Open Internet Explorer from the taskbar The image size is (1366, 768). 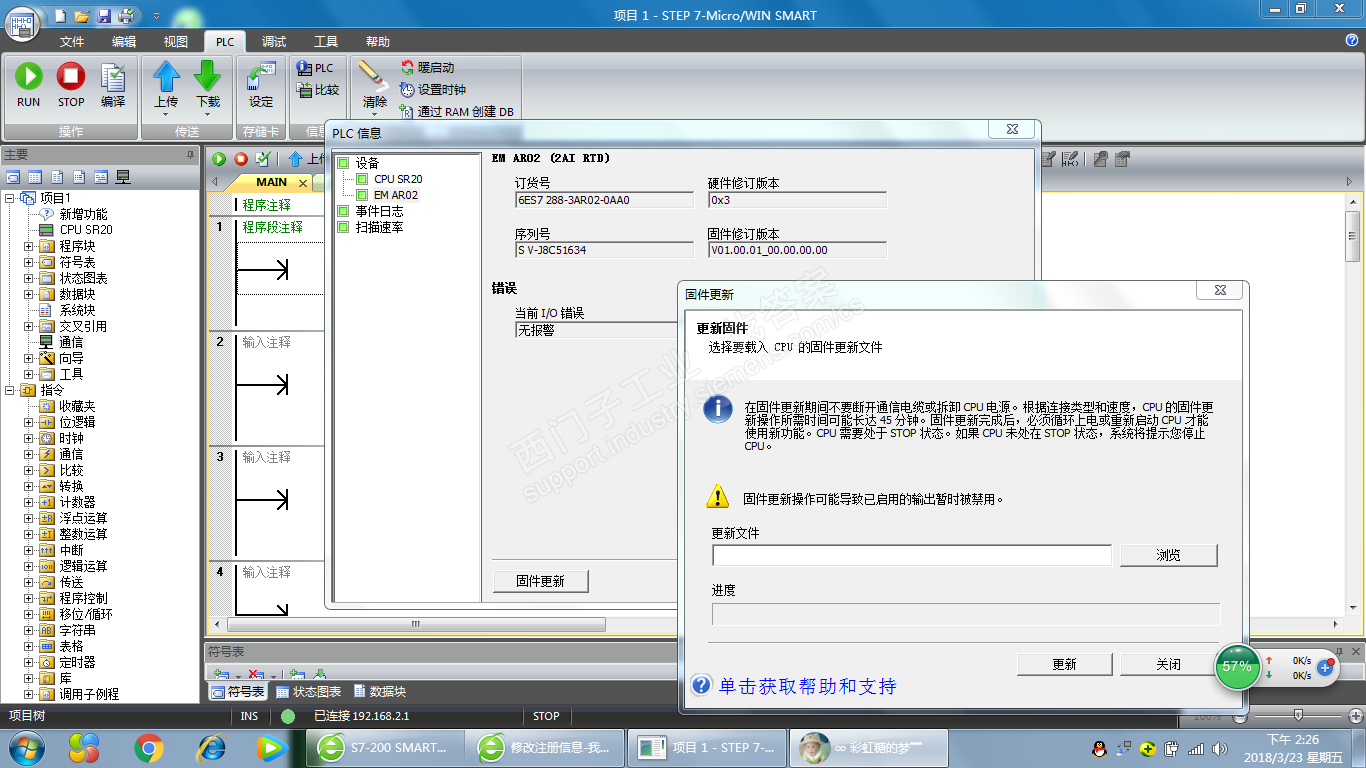click(x=211, y=747)
